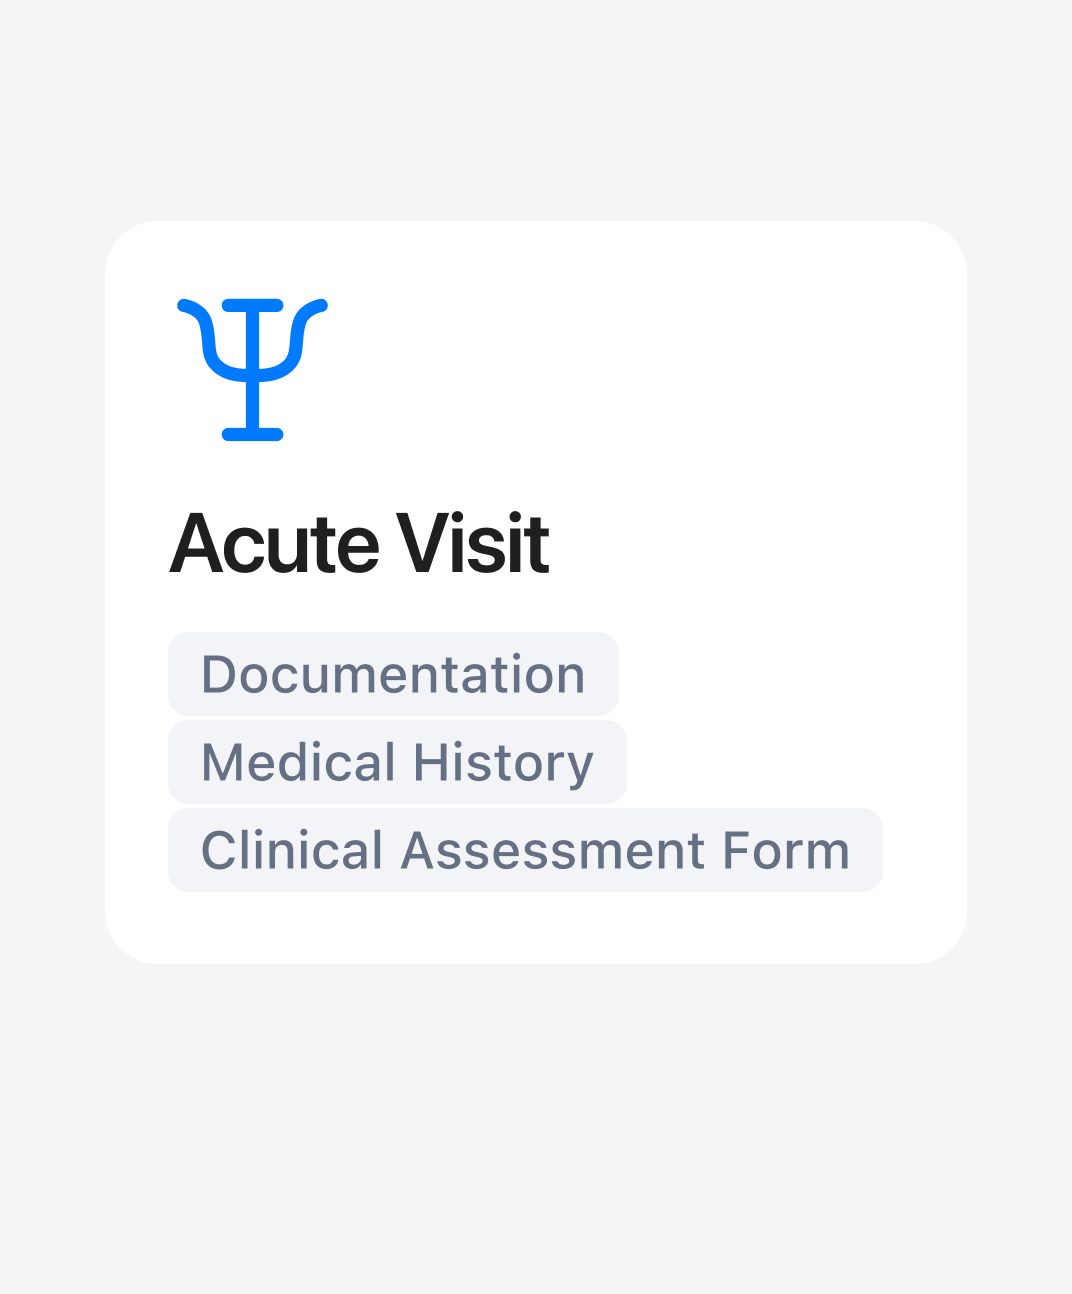The height and width of the screenshot is (1294, 1072).
Task: Select the Greek psi glyph above the title
Action: click(252, 369)
